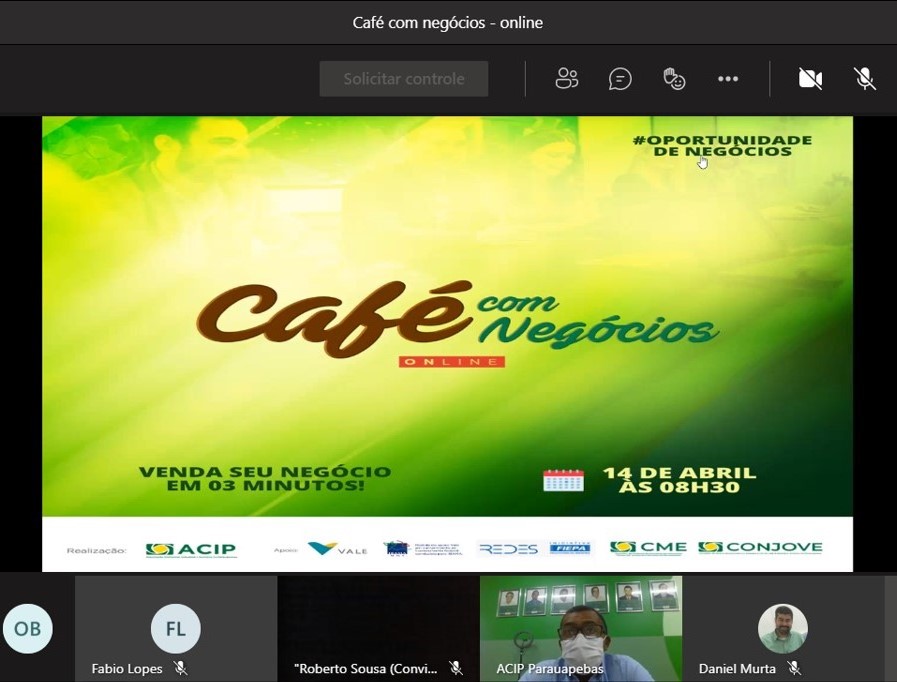
Task: Click muted mic icon beside Roberto Sousa
Action: (x=456, y=668)
